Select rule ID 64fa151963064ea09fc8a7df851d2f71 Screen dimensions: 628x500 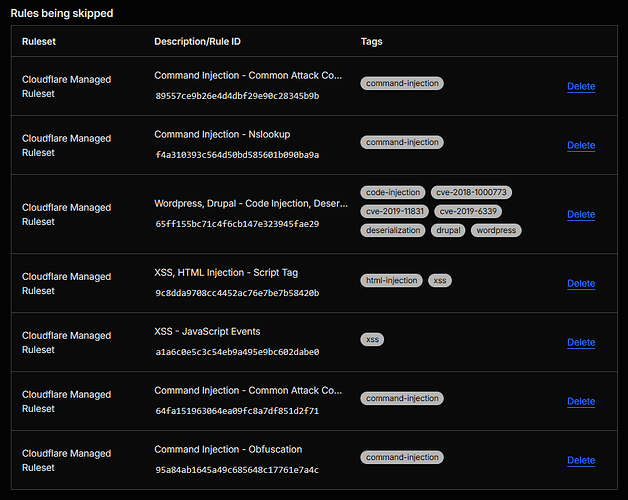237,411
